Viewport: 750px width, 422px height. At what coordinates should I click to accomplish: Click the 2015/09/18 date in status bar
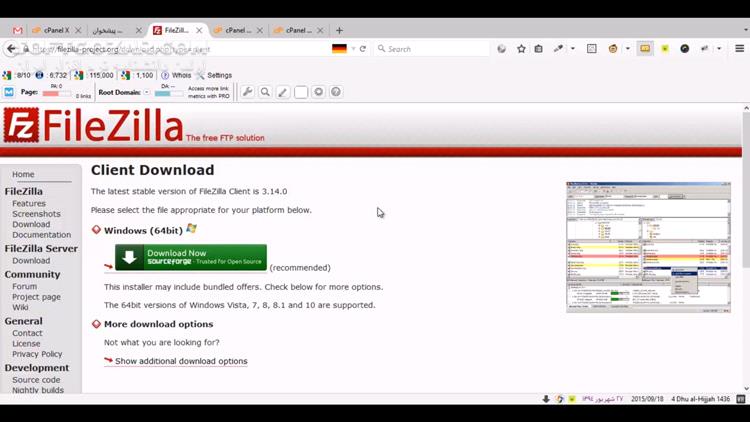pos(647,399)
